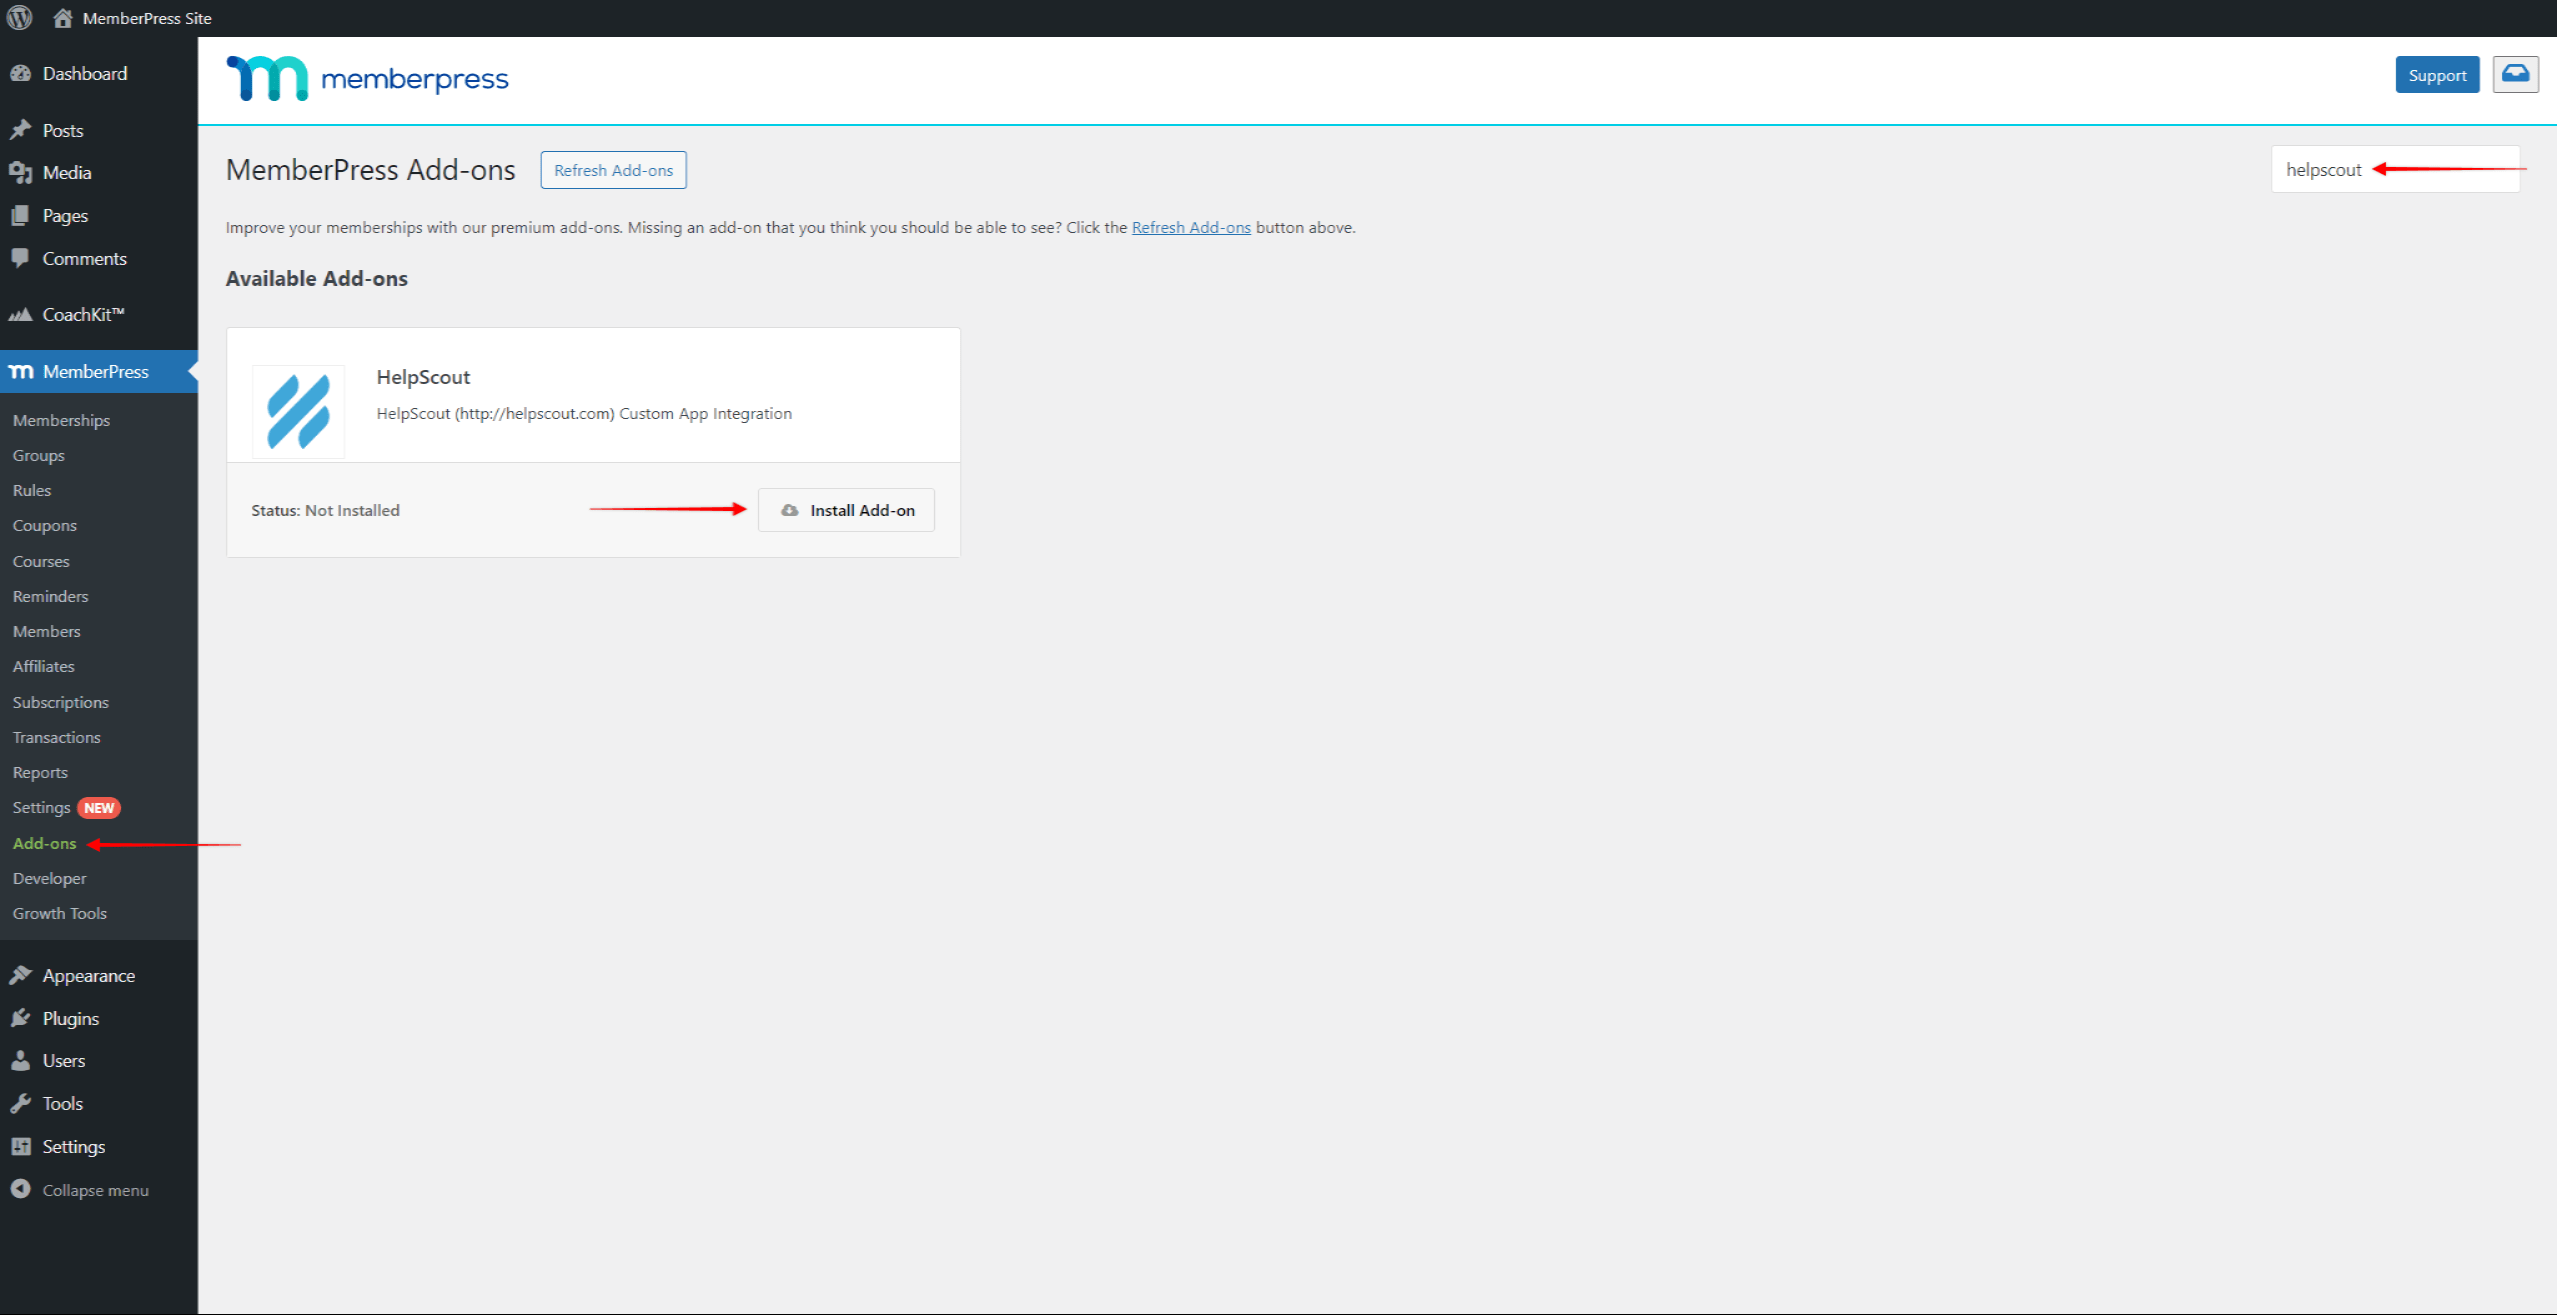Select MemberPress from the sidebar menu
Screen dimensions: 2557x1315
[x=94, y=371]
